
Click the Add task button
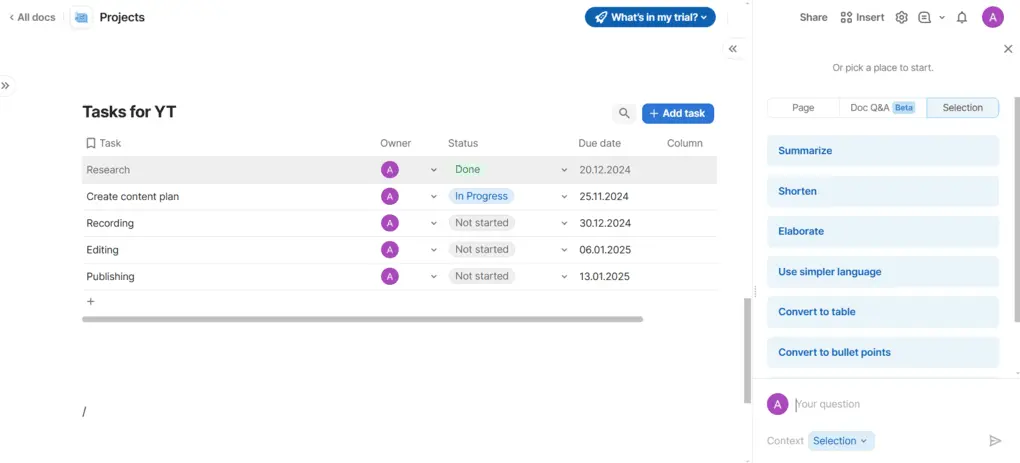pos(678,113)
